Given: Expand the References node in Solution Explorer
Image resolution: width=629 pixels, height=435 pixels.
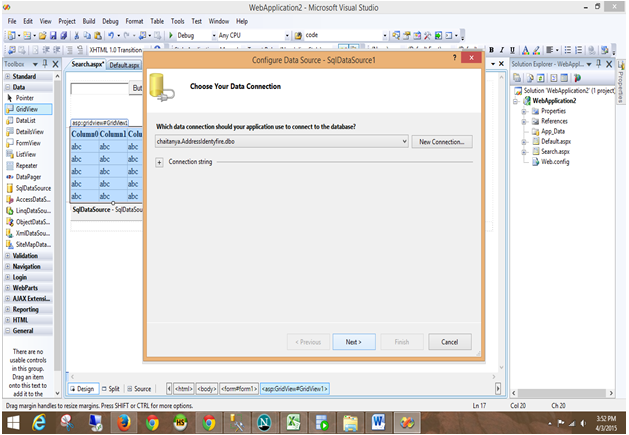Looking at the screenshot, I should click(x=524, y=121).
